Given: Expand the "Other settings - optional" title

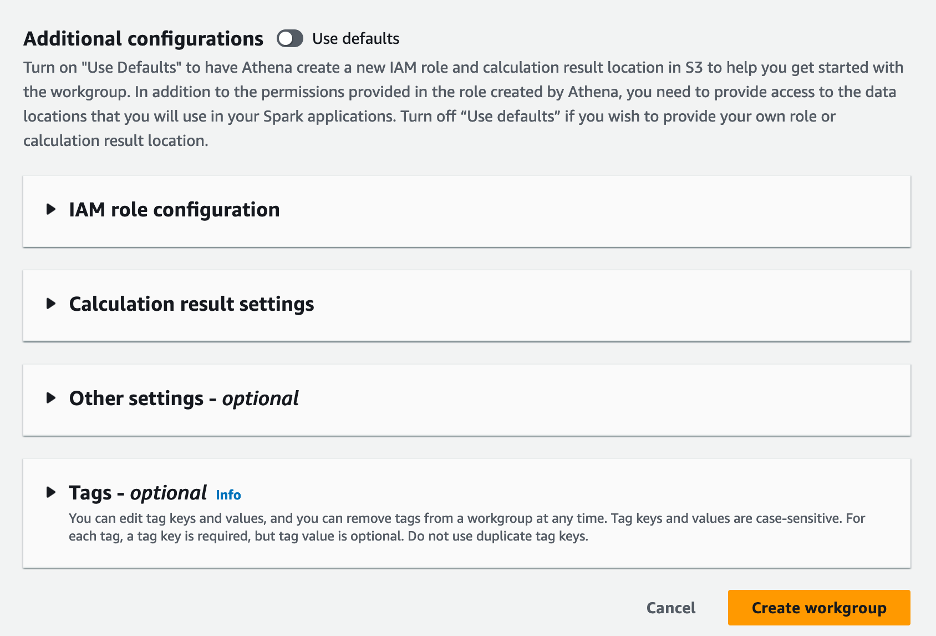Looking at the screenshot, I should tap(184, 398).
